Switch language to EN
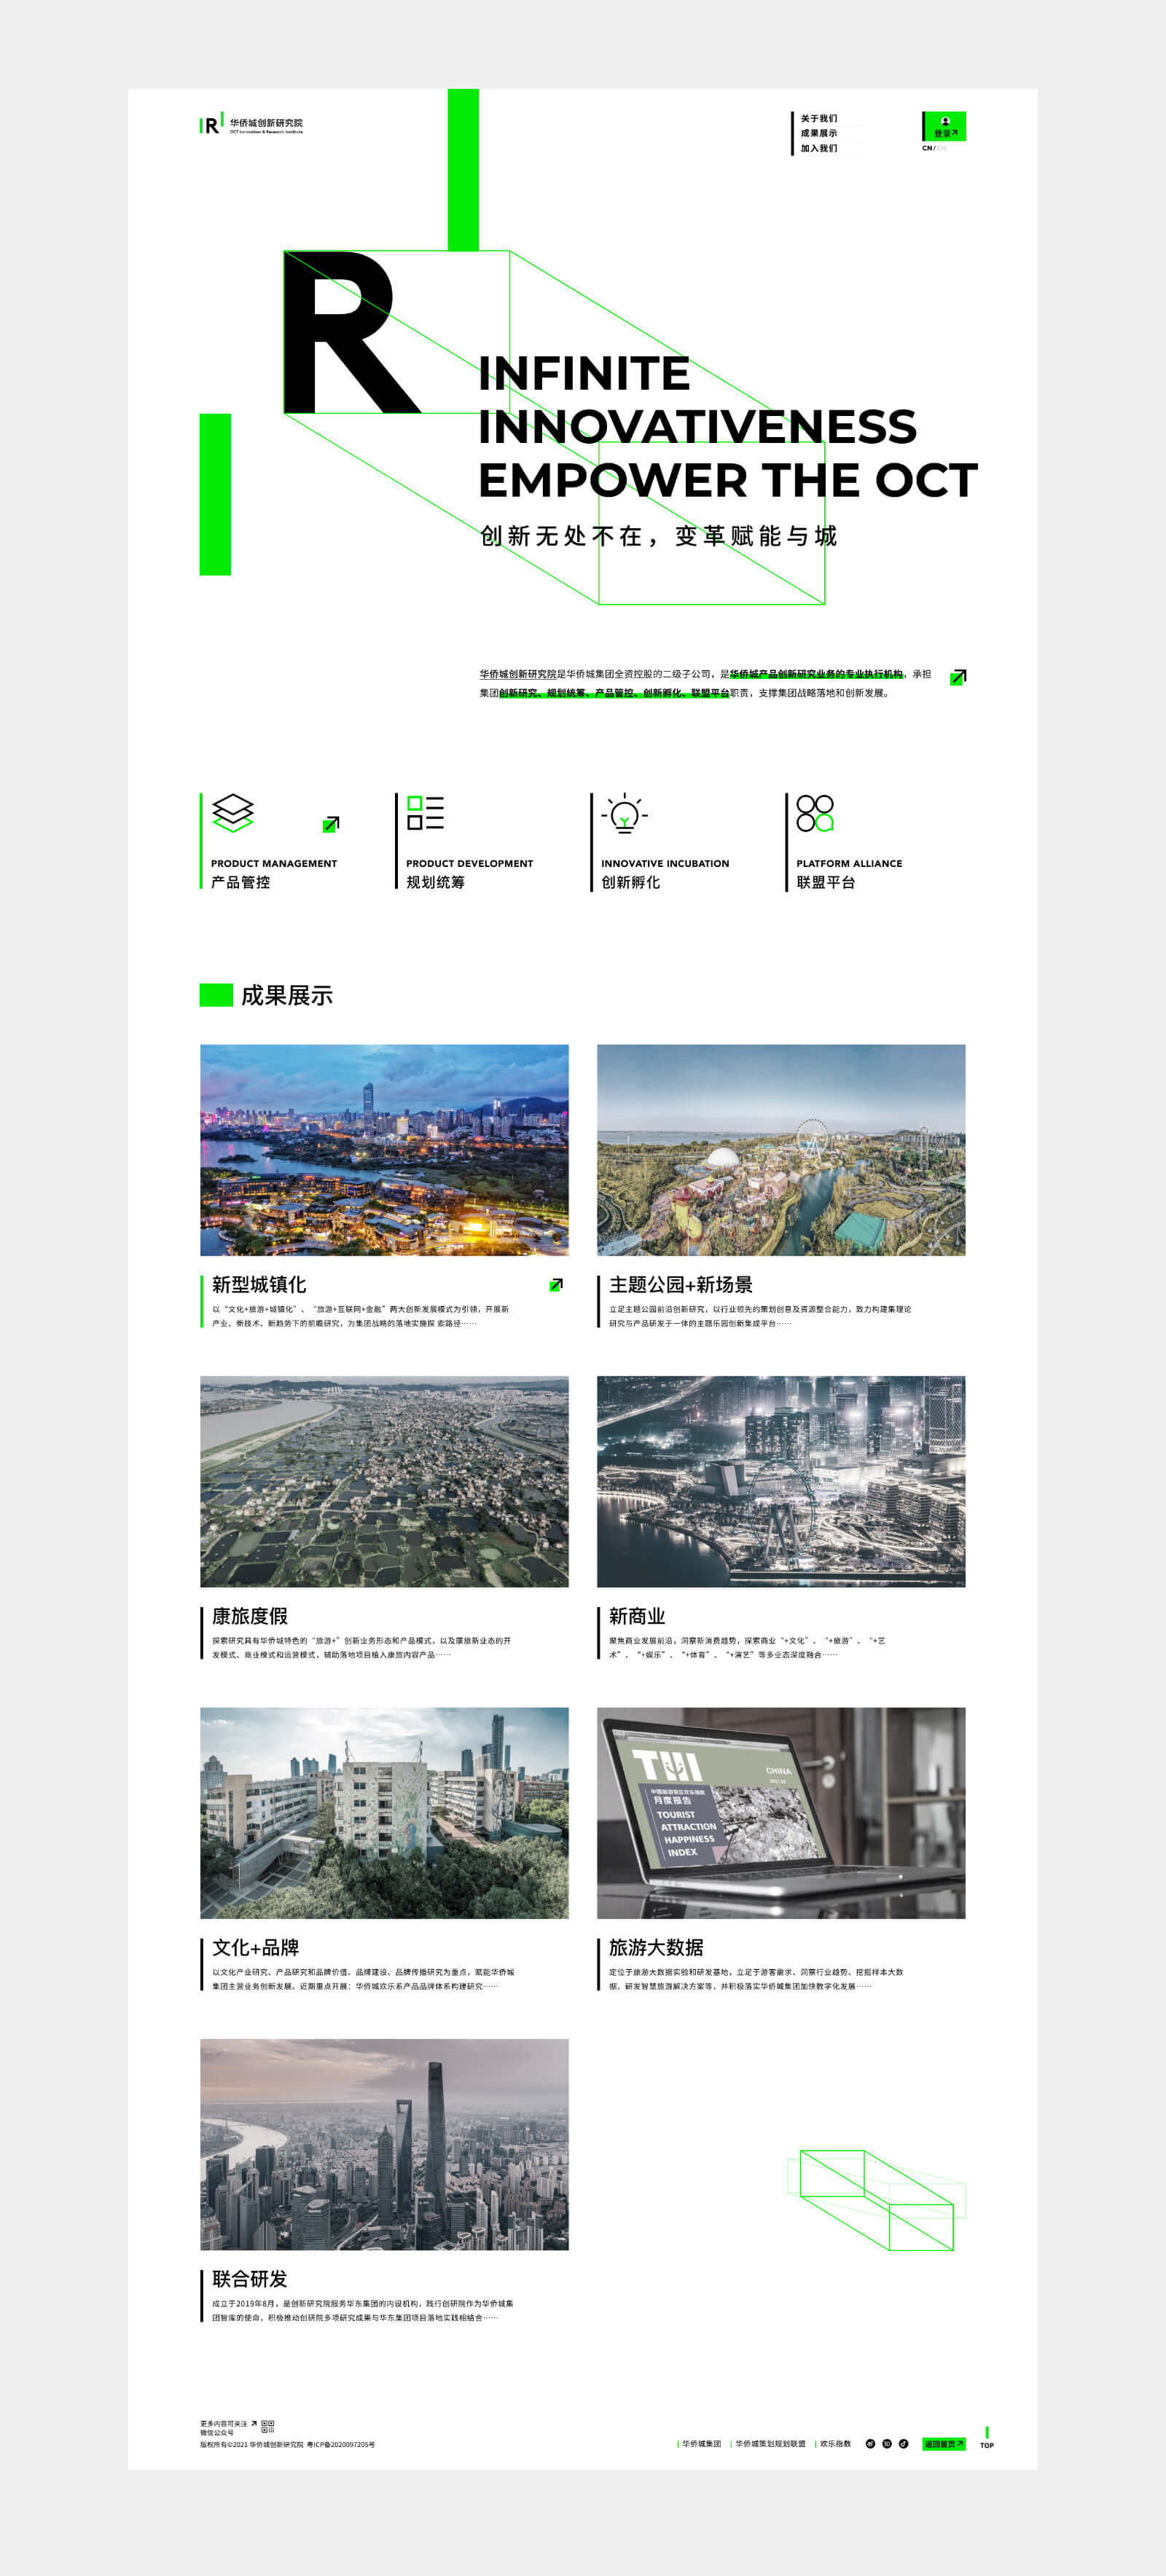This screenshot has height=2576, width=1166. coord(941,149)
